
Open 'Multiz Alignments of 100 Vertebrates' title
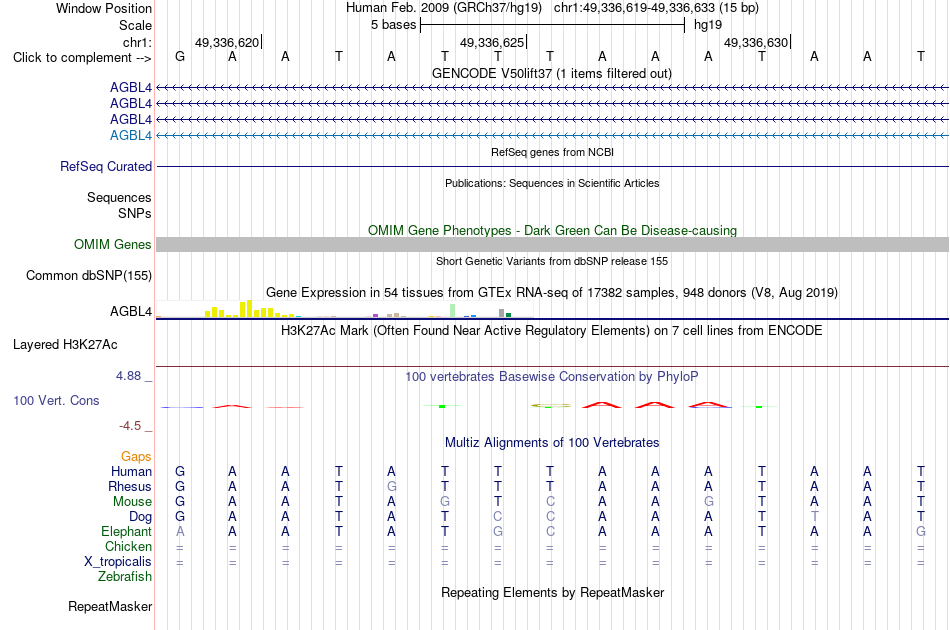552,443
